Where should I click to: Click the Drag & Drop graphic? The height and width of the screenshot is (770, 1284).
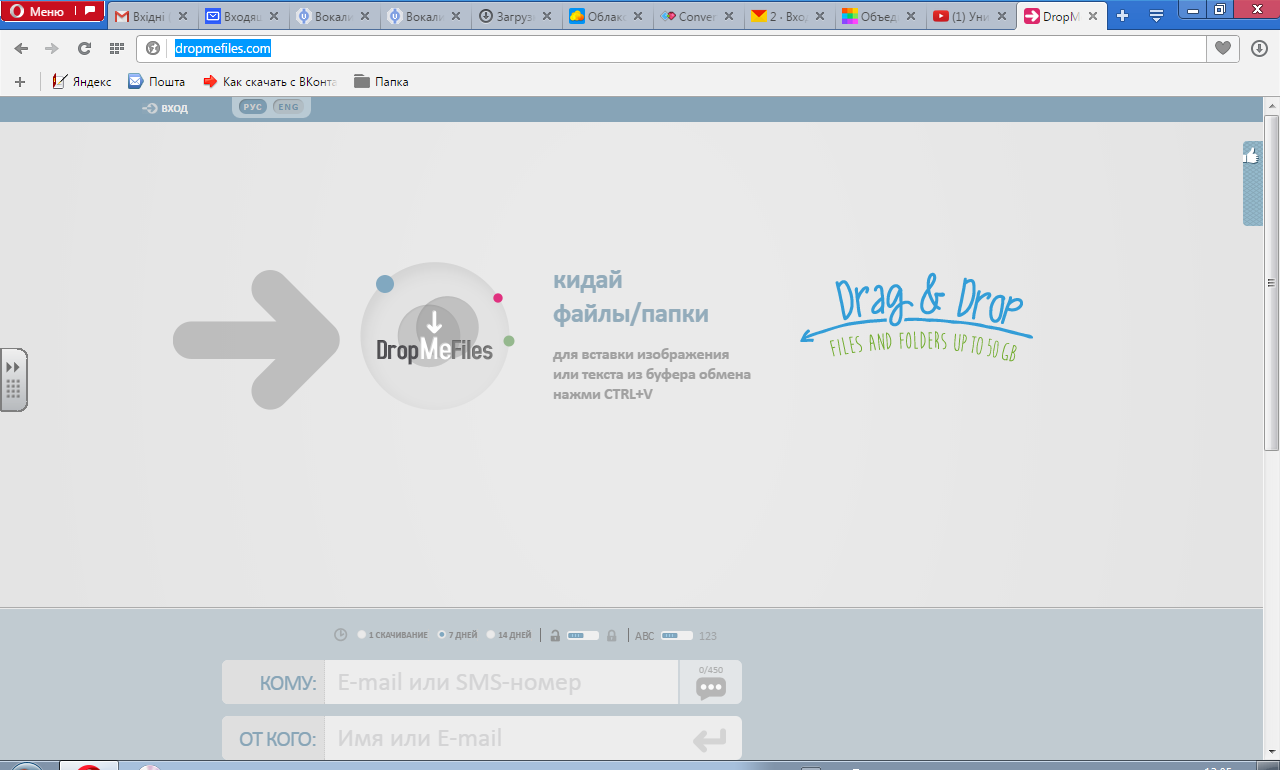point(917,318)
